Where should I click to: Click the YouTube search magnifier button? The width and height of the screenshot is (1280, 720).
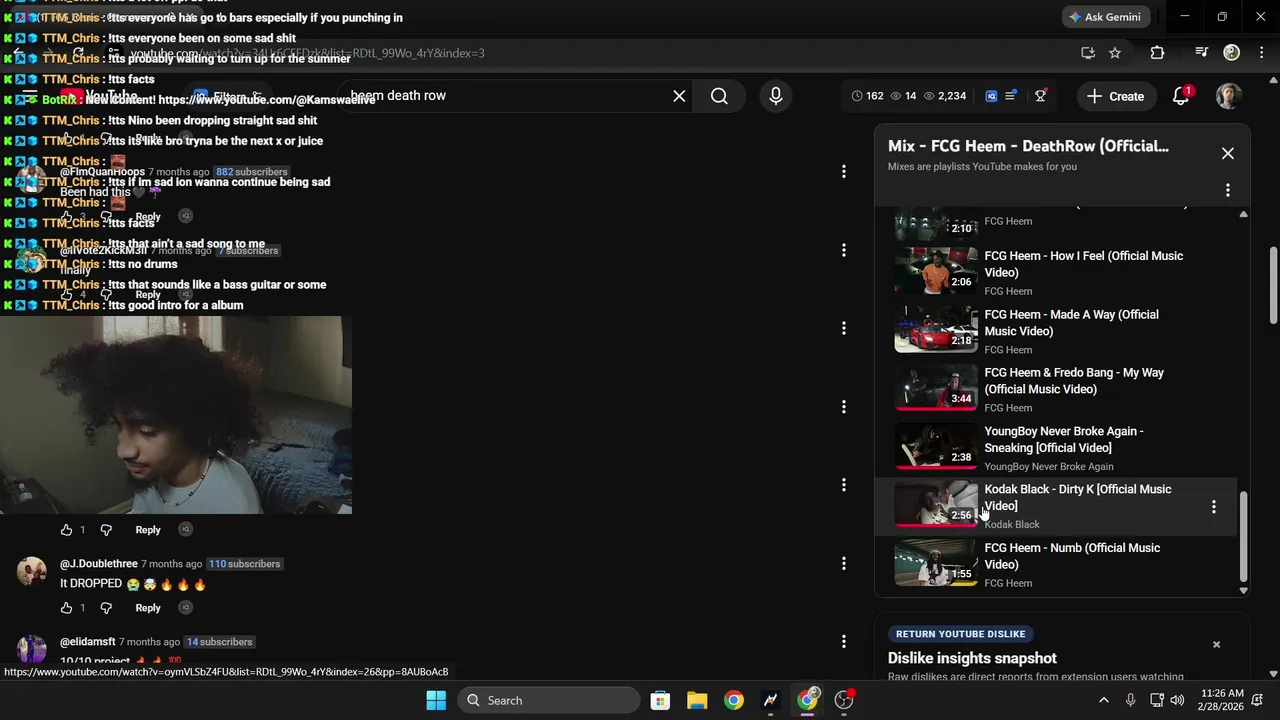tap(719, 96)
